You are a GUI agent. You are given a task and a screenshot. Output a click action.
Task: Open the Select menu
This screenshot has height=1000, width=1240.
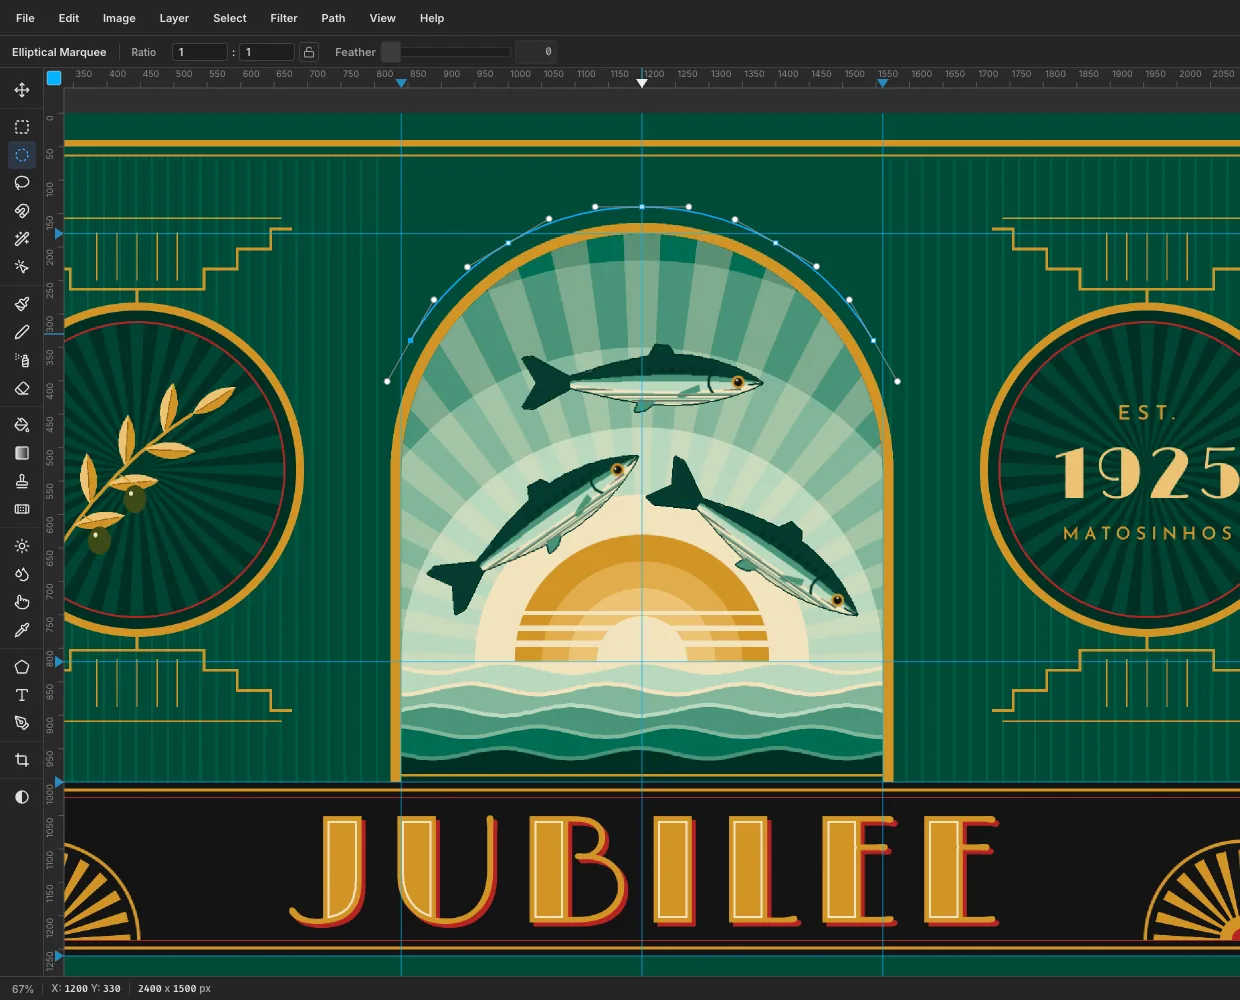(230, 18)
